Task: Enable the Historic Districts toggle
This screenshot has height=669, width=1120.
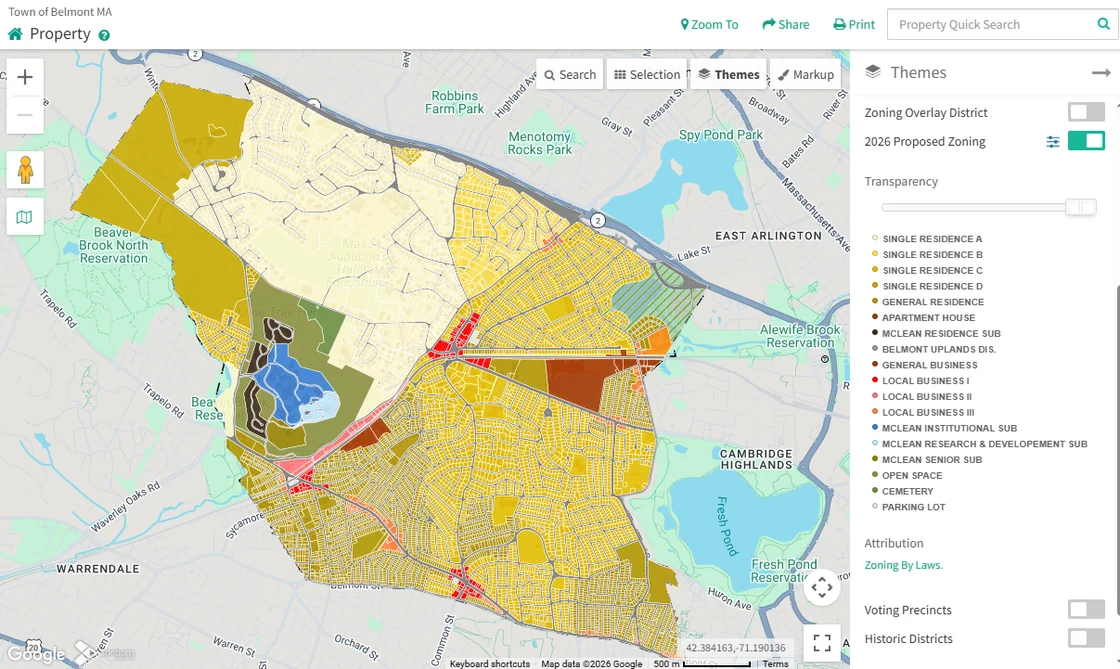Action: tap(1086, 638)
